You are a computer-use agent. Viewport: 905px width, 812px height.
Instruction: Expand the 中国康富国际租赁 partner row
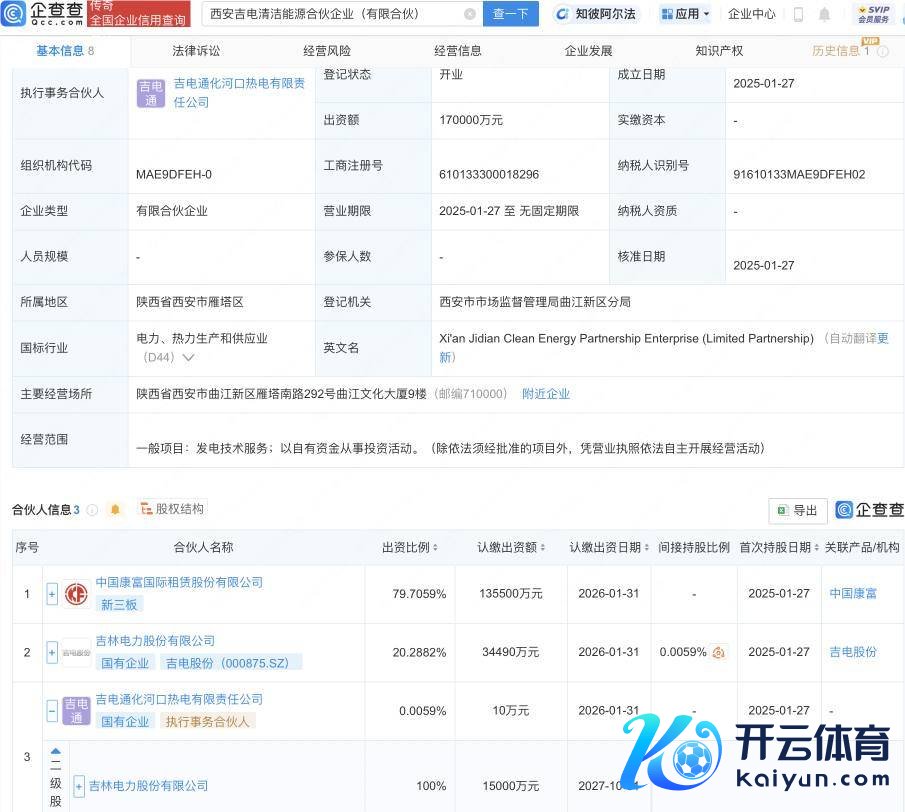[x=52, y=594]
